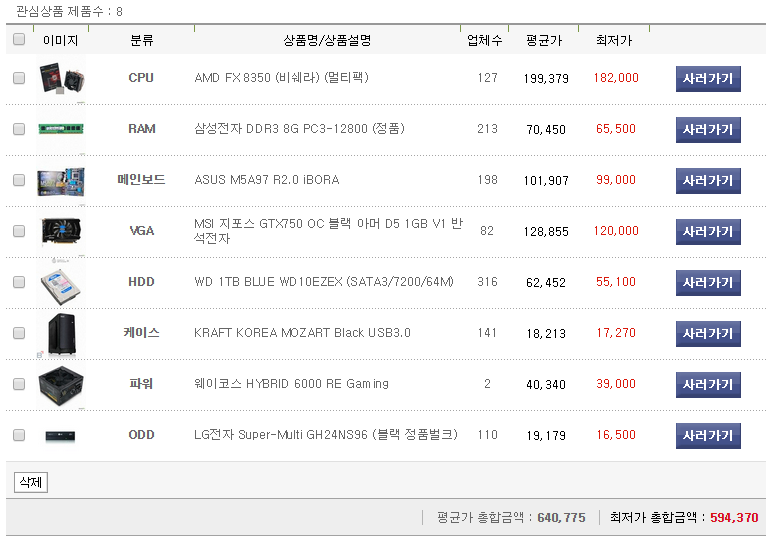Toggle the select-all checkbox in the table header
This screenshot has width=773, height=546.
[19, 40]
